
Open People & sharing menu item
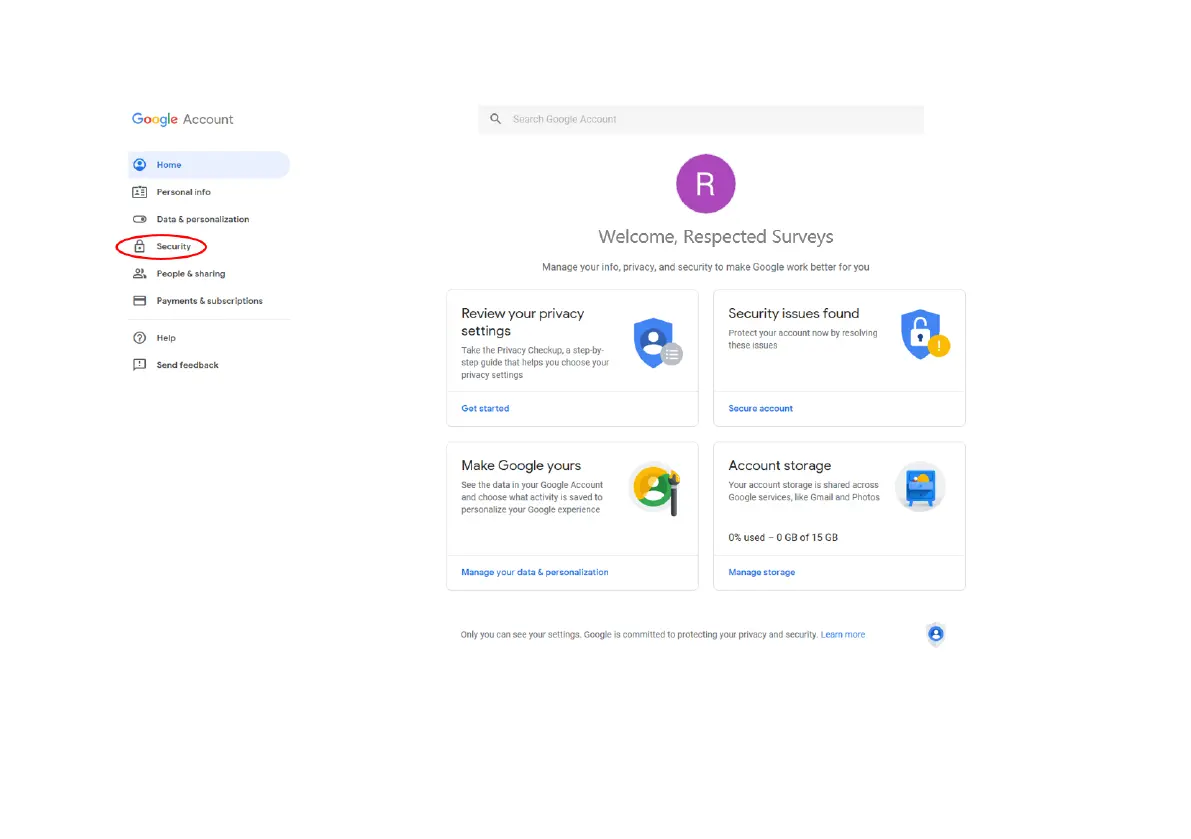209,273
